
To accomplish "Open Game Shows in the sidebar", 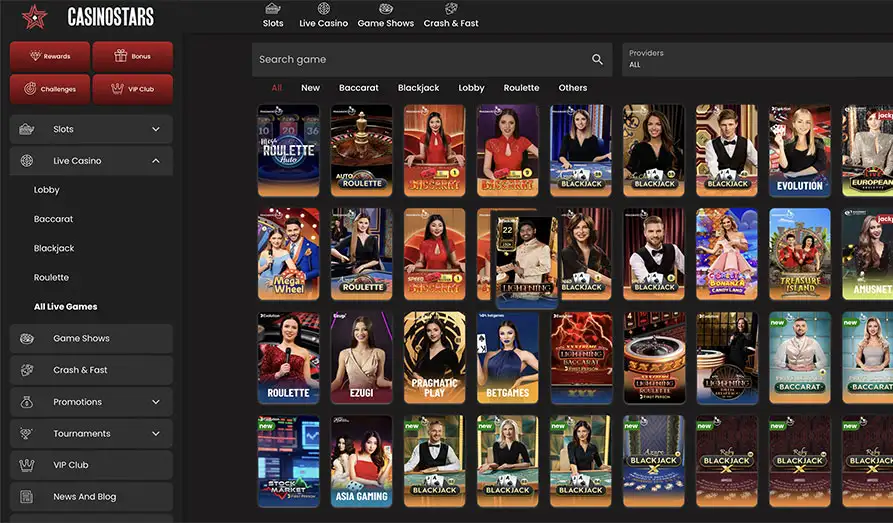I will pyautogui.click(x=91, y=338).
